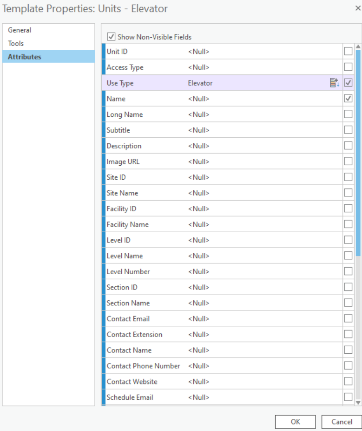This screenshot has width=362, height=431.
Task: Select the Contact Extension field label
Action: coord(134,334)
